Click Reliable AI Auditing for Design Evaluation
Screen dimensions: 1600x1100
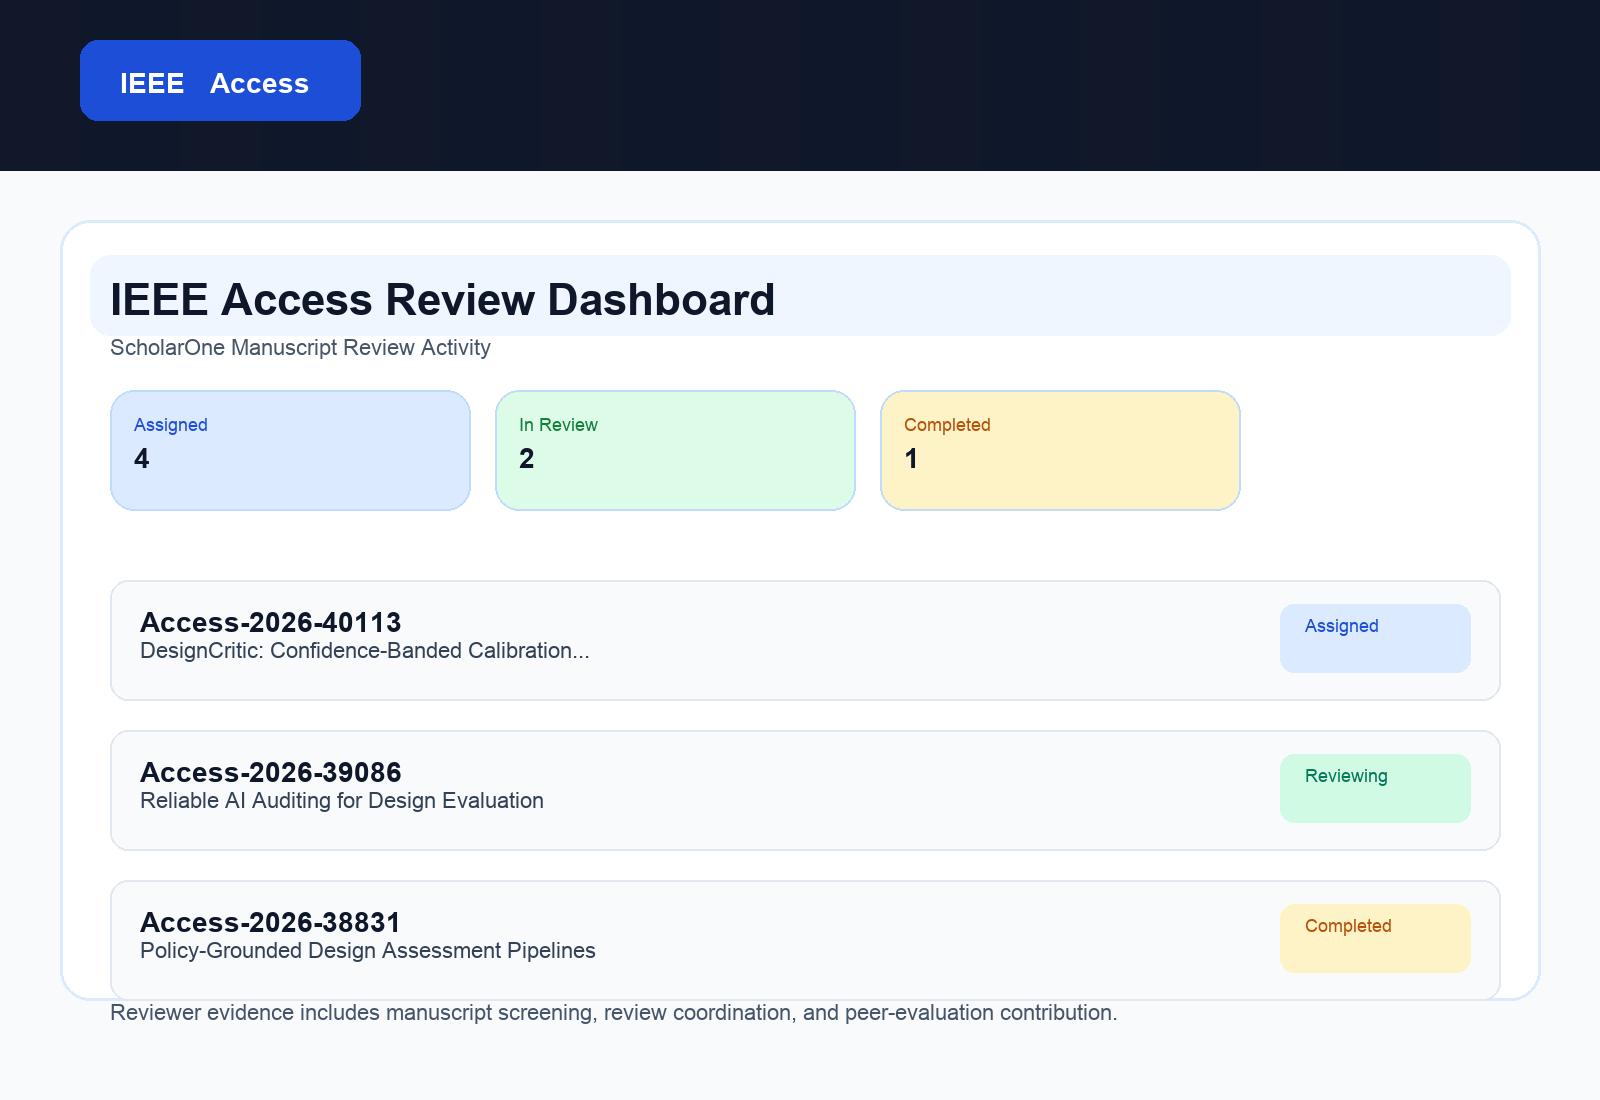[x=342, y=801]
